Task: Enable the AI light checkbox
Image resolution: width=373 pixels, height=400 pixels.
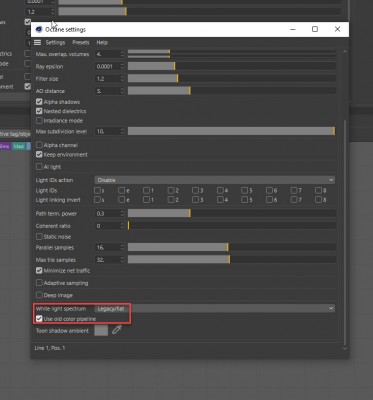Action: pyautogui.click(x=39, y=166)
